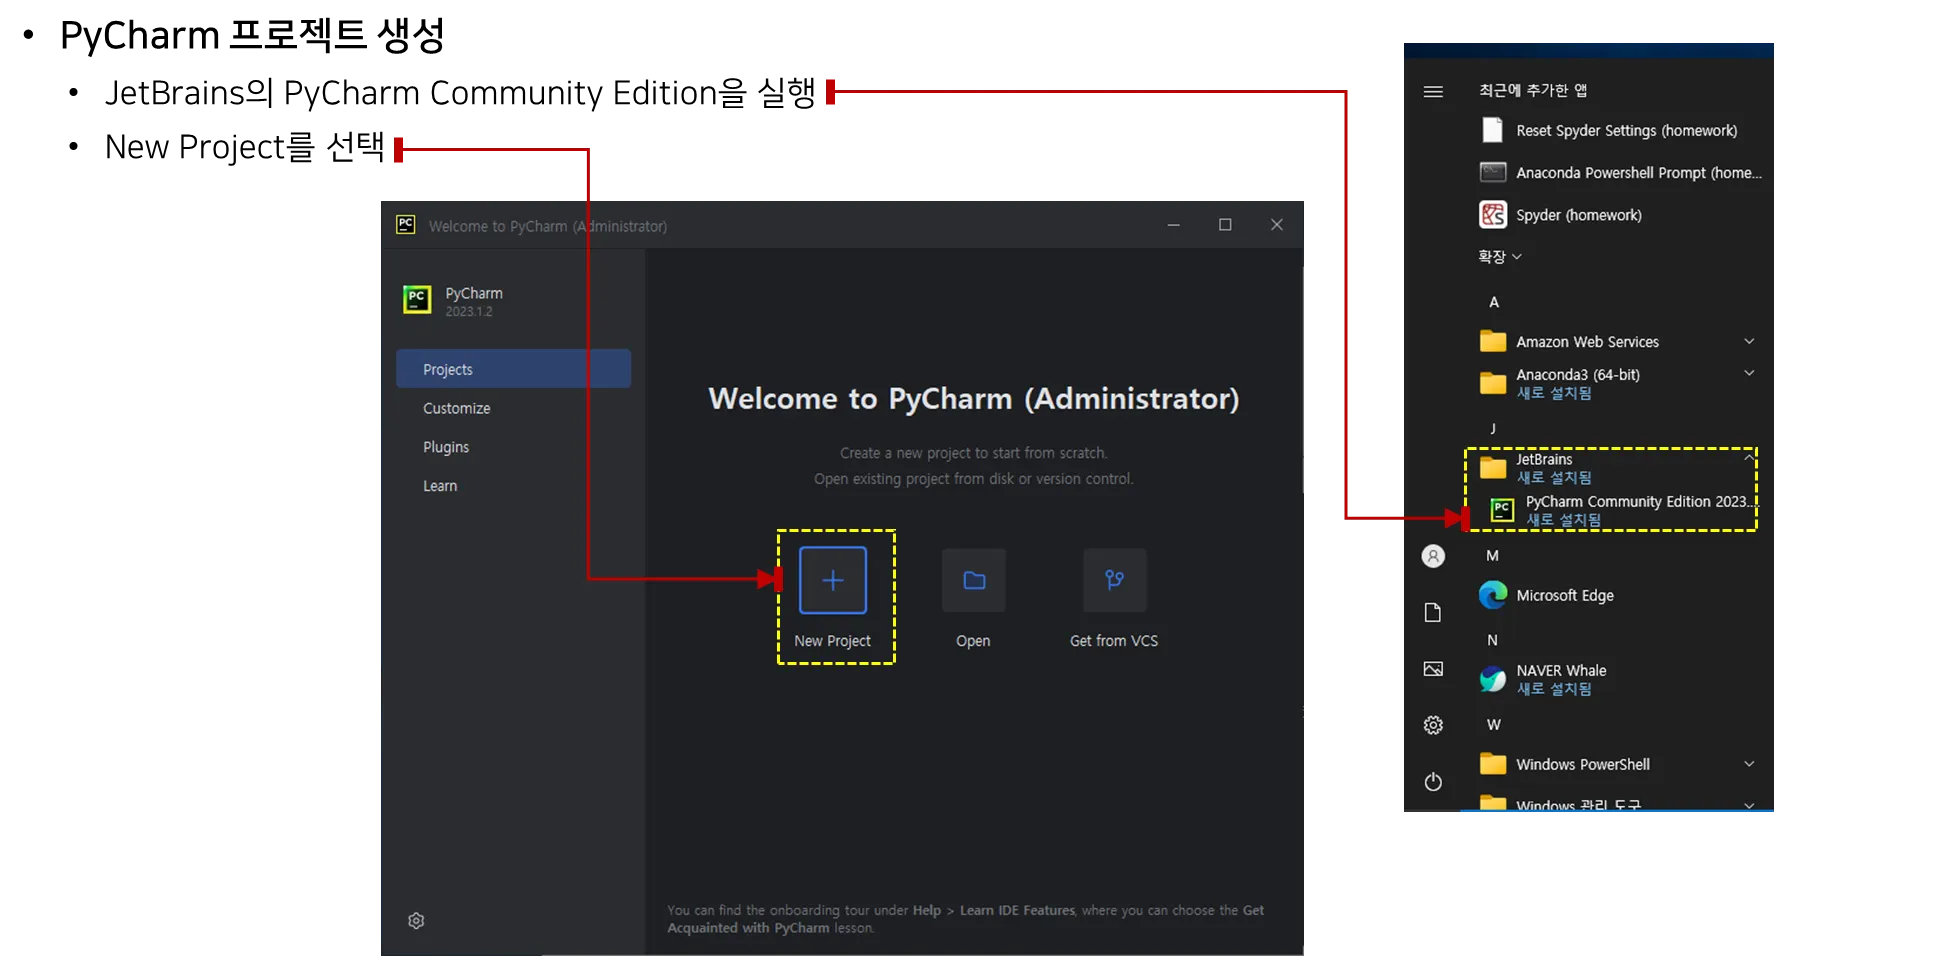This screenshot has height=956, width=1956.
Task: Click the Spyder app icon
Action: pos(1493,214)
